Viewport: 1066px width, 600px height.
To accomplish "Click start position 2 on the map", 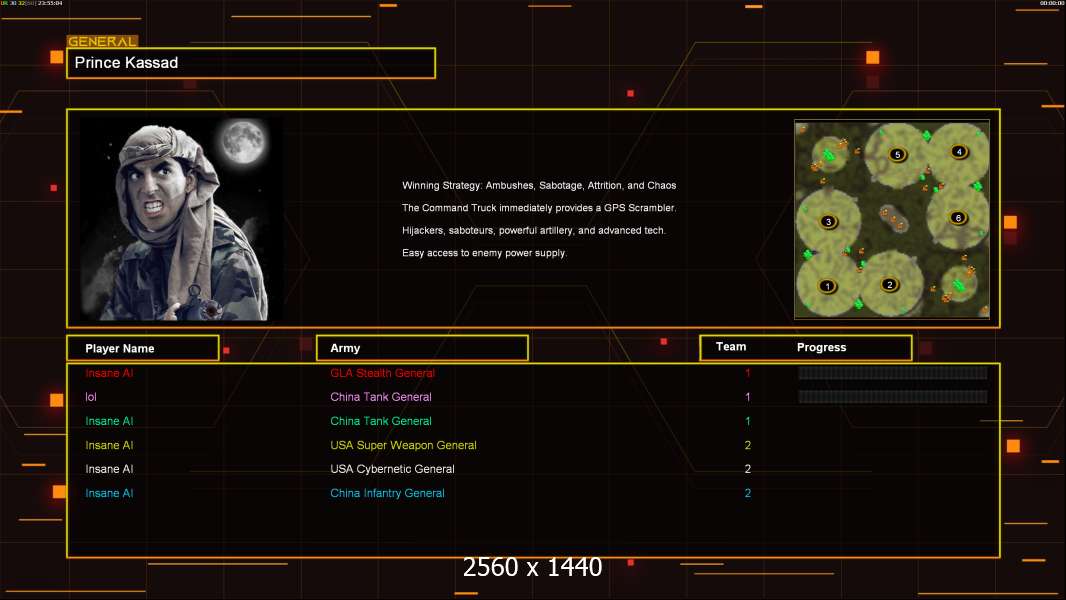I will coord(889,285).
